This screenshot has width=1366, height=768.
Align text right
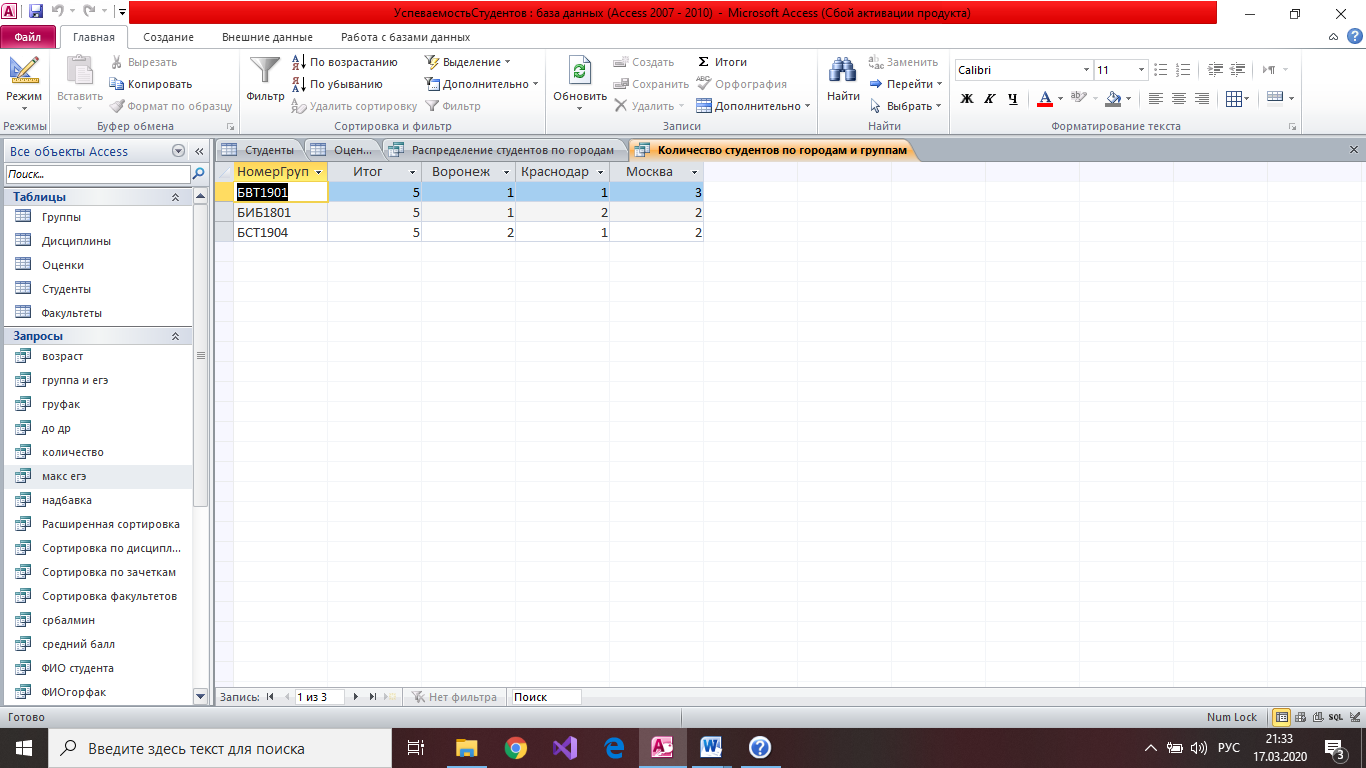[1202, 99]
